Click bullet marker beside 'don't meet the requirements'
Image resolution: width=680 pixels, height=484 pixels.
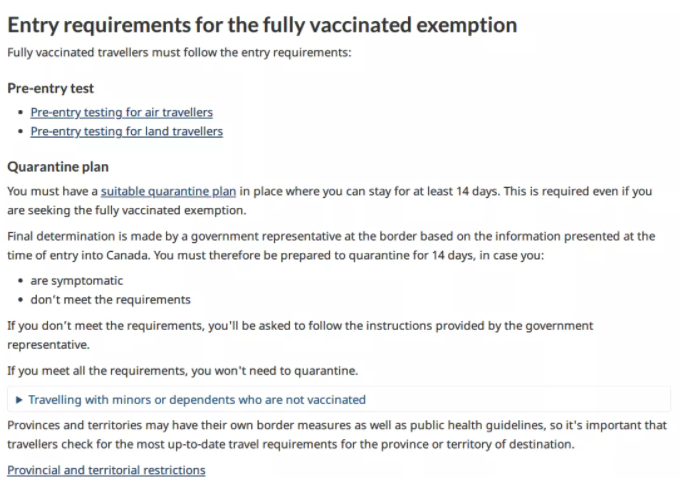20,300
